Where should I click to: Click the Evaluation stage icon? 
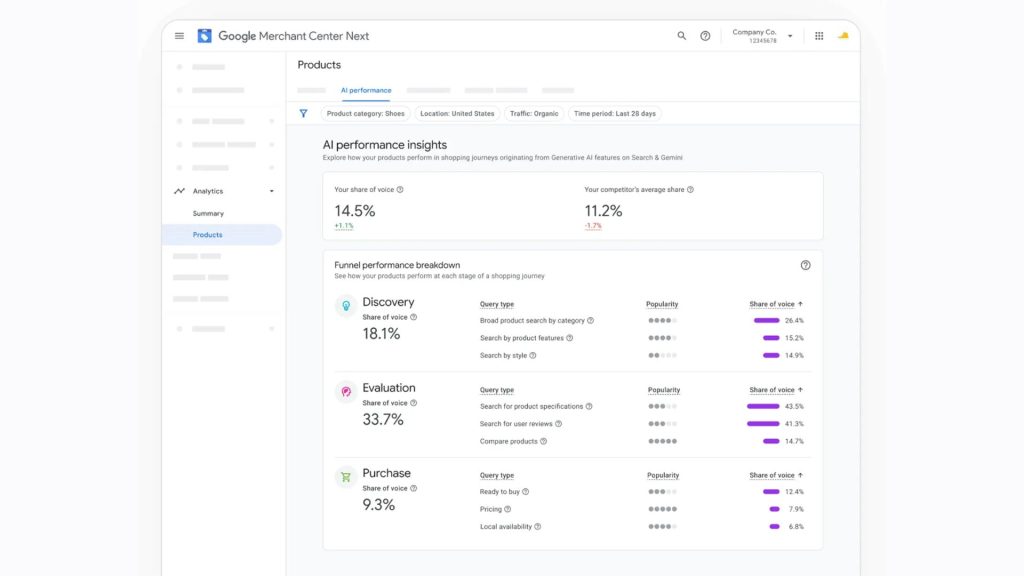click(x=346, y=391)
